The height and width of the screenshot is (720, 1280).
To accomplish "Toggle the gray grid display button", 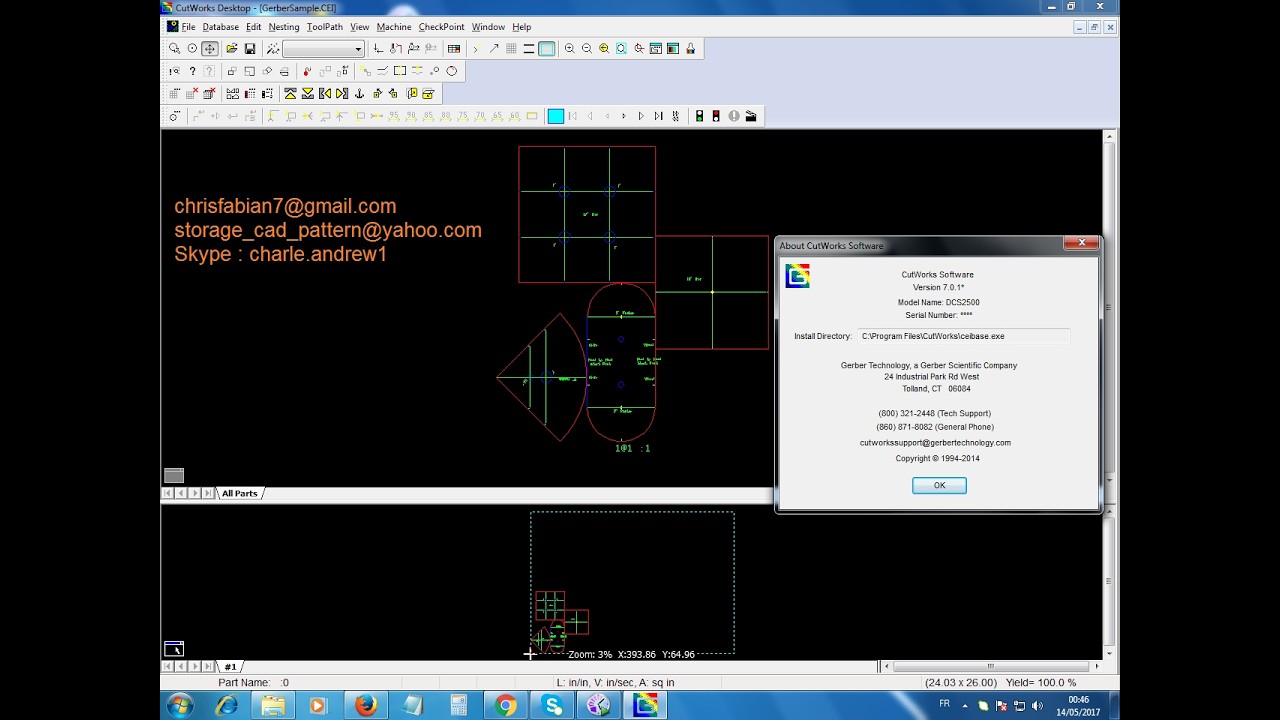I will coord(511,48).
